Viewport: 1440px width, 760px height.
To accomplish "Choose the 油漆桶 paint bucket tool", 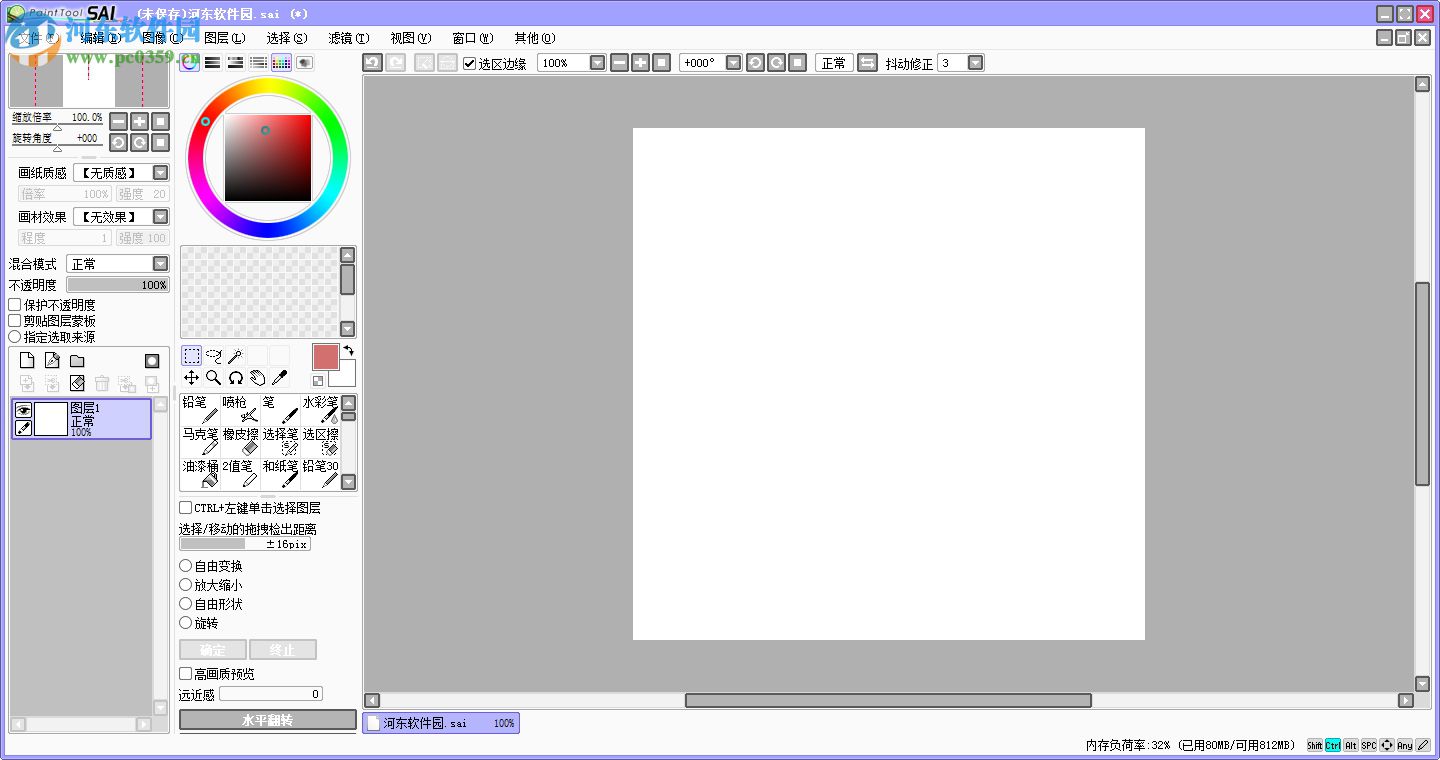I will [200, 474].
